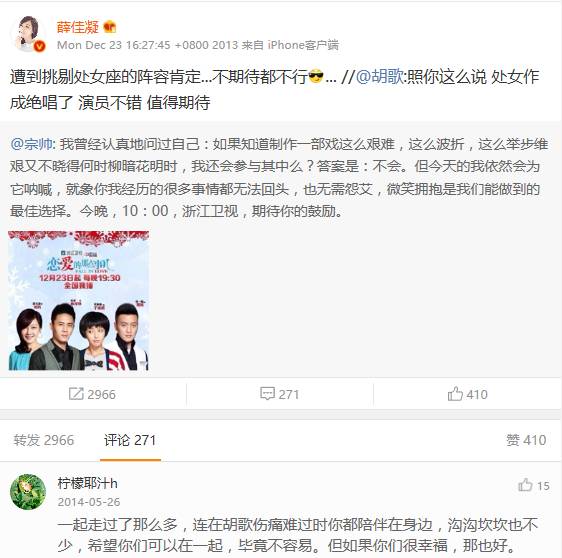Image resolution: width=562 pixels, height=558 pixels.
Task: Open the @宗帅 mention link
Action: point(32,144)
